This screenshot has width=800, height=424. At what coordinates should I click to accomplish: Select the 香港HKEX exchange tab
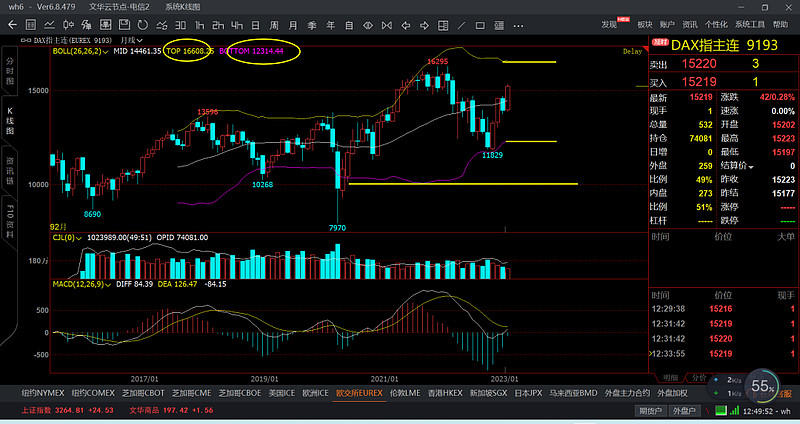pos(445,393)
